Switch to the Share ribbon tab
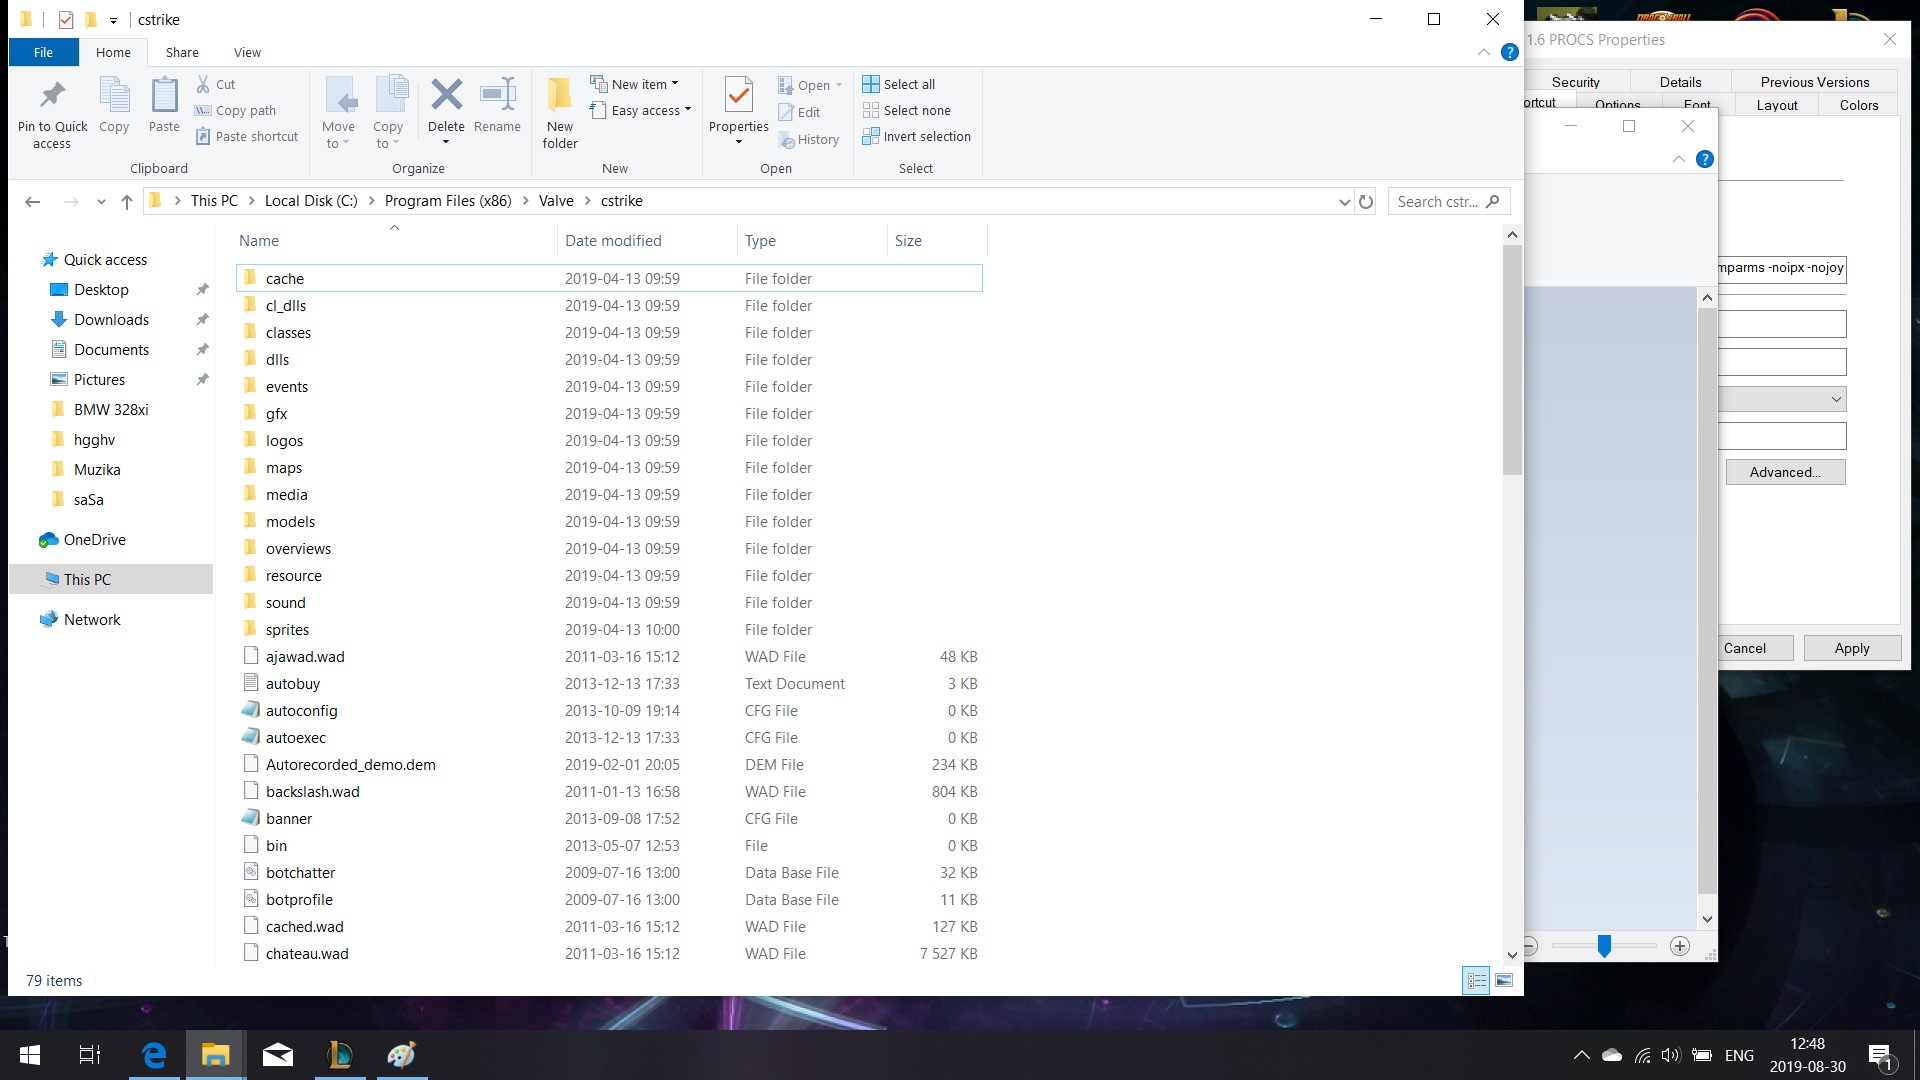Screen dimensions: 1920x1080 (182, 52)
